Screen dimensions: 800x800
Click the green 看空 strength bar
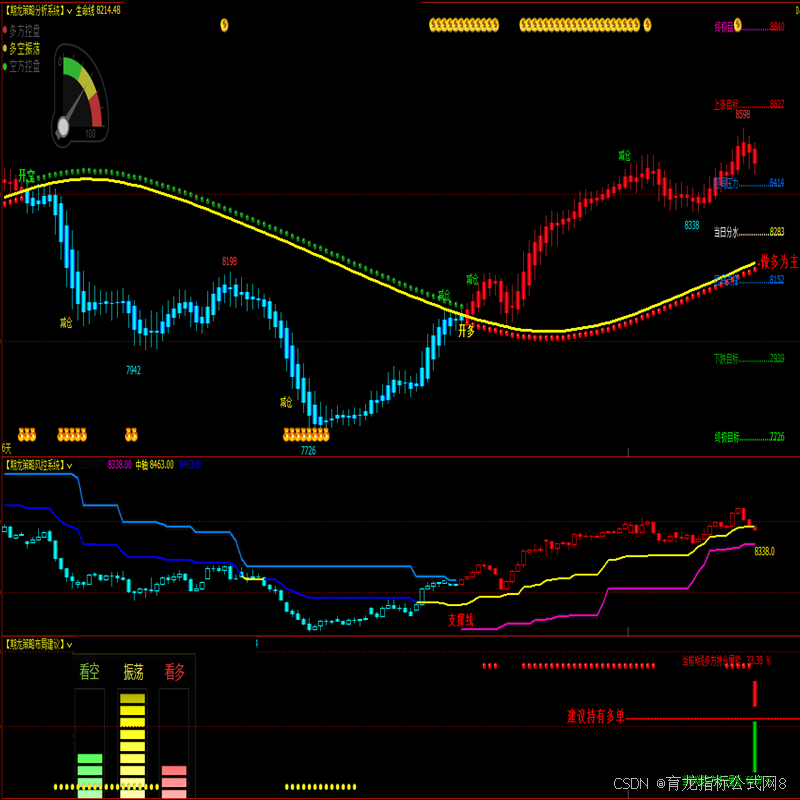90,776
